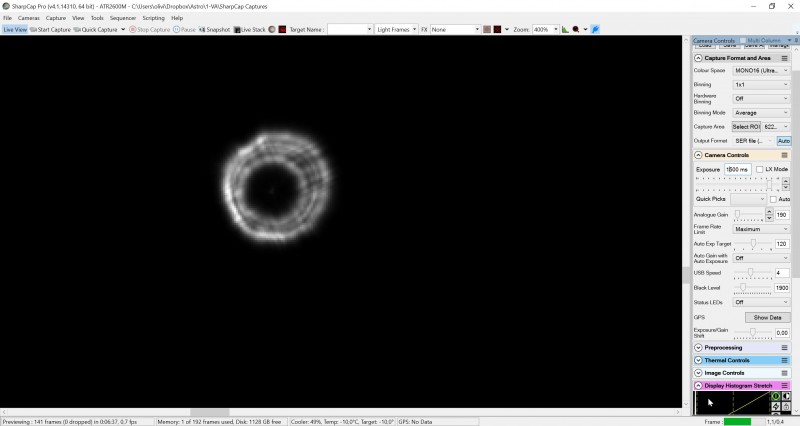The width and height of the screenshot is (800, 426).
Task: Open the Tools menu
Action: pyautogui.click(x=97, y=18)
